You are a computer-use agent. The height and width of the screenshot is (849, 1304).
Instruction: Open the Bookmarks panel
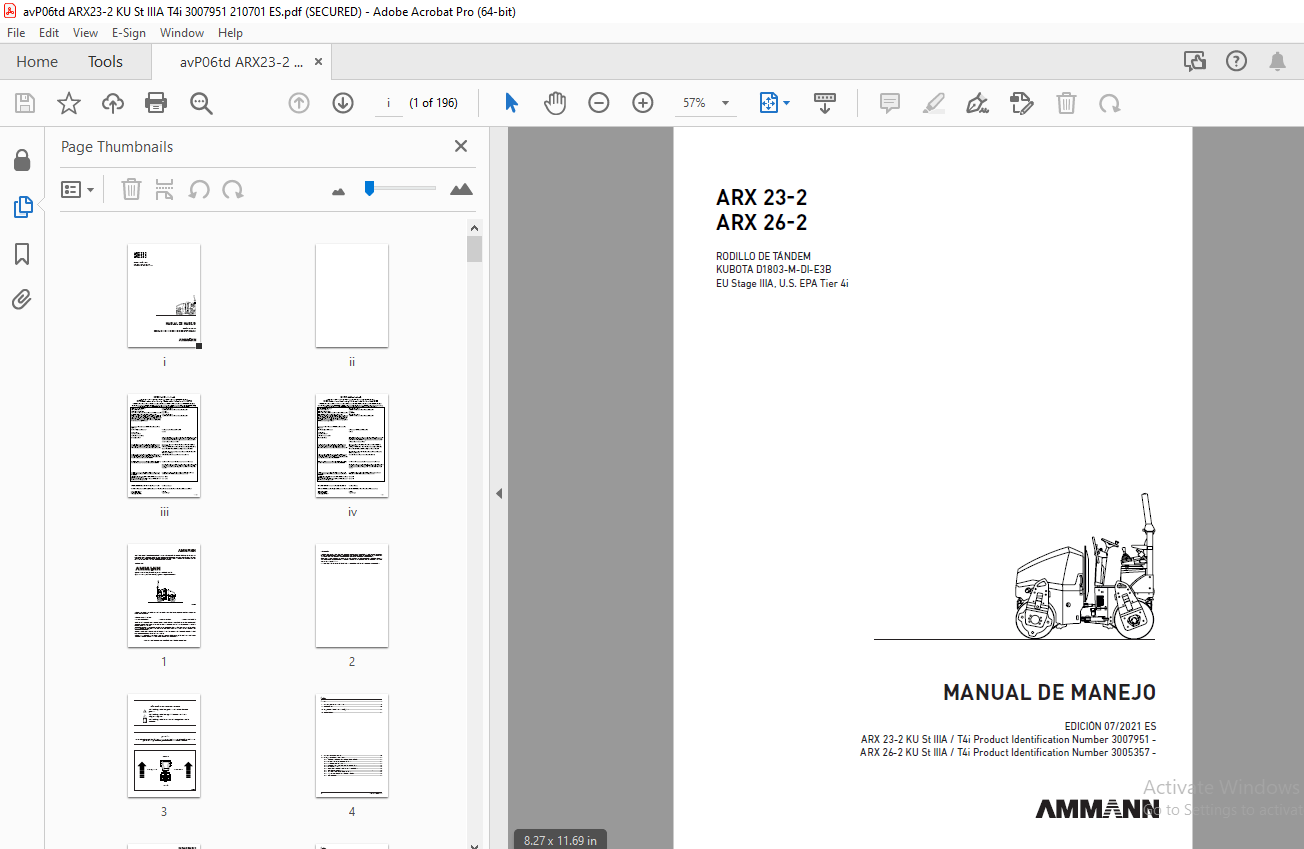[x=22, y=254]
